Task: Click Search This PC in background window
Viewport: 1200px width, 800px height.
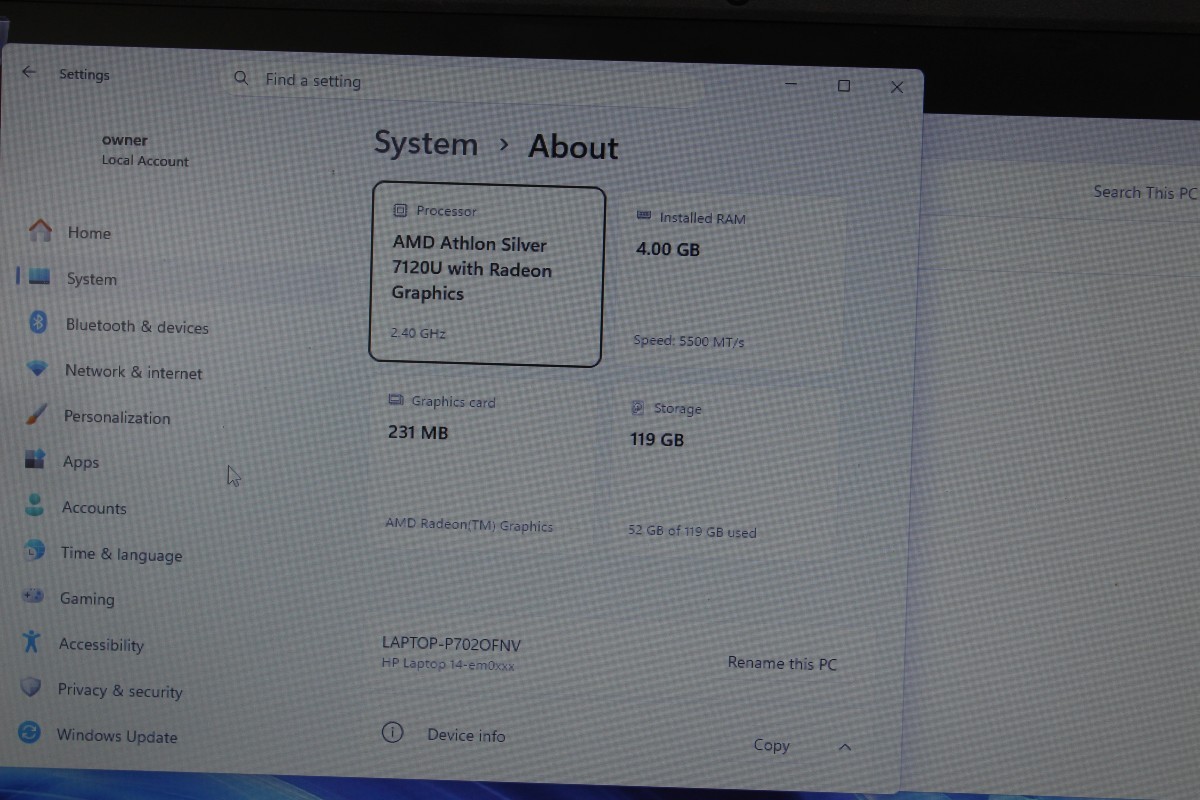Action: [1144, 192]
